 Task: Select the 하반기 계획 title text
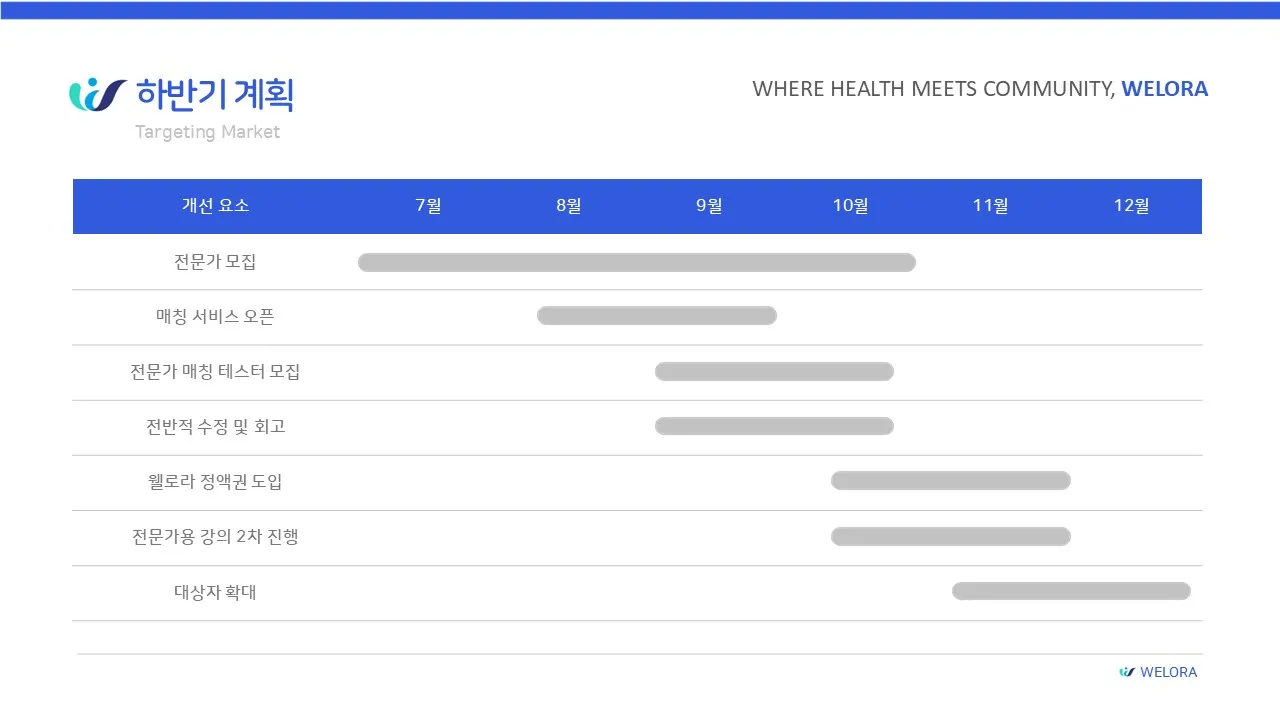click(x=215, y=95)
